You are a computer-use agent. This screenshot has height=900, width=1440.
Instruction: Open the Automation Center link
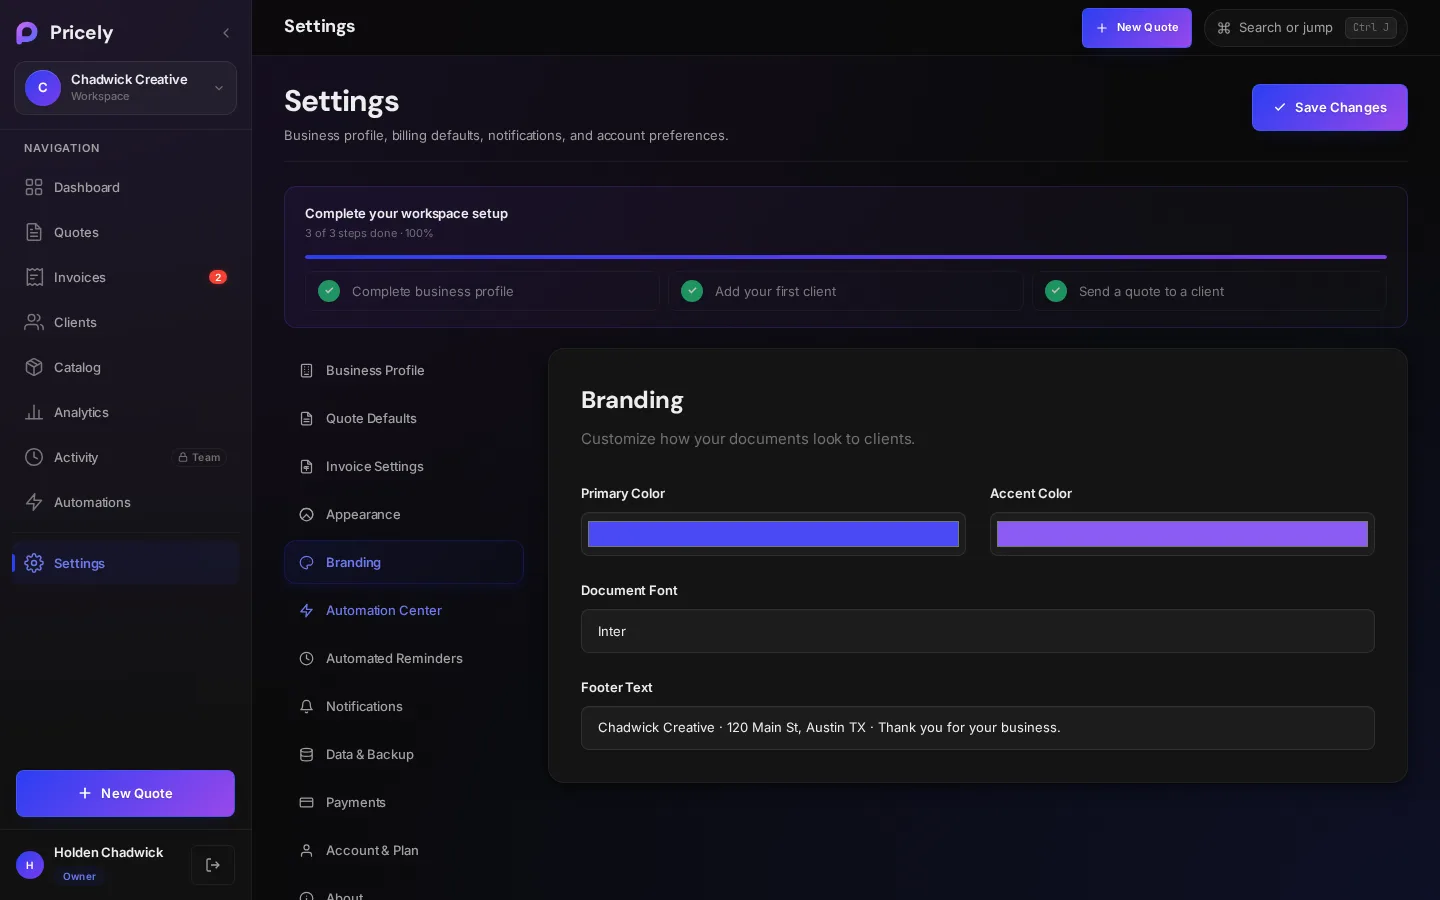(404, 610)
